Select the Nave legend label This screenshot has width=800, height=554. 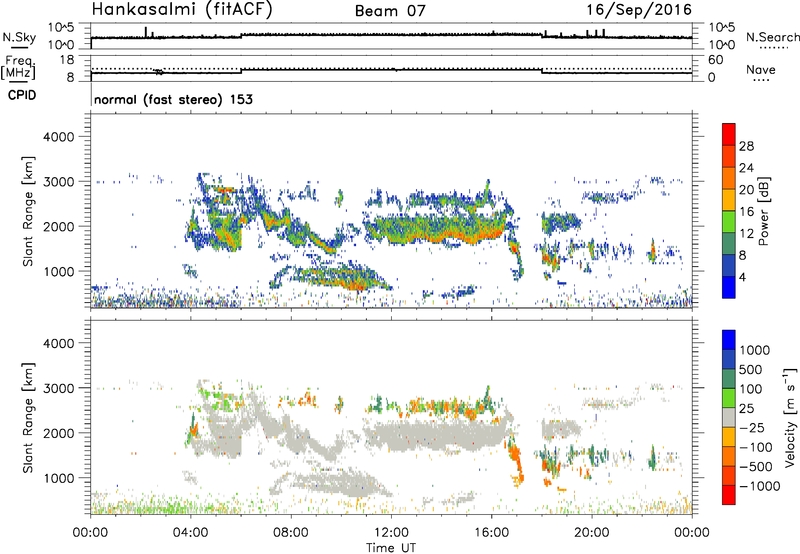[x=760, y=69]
